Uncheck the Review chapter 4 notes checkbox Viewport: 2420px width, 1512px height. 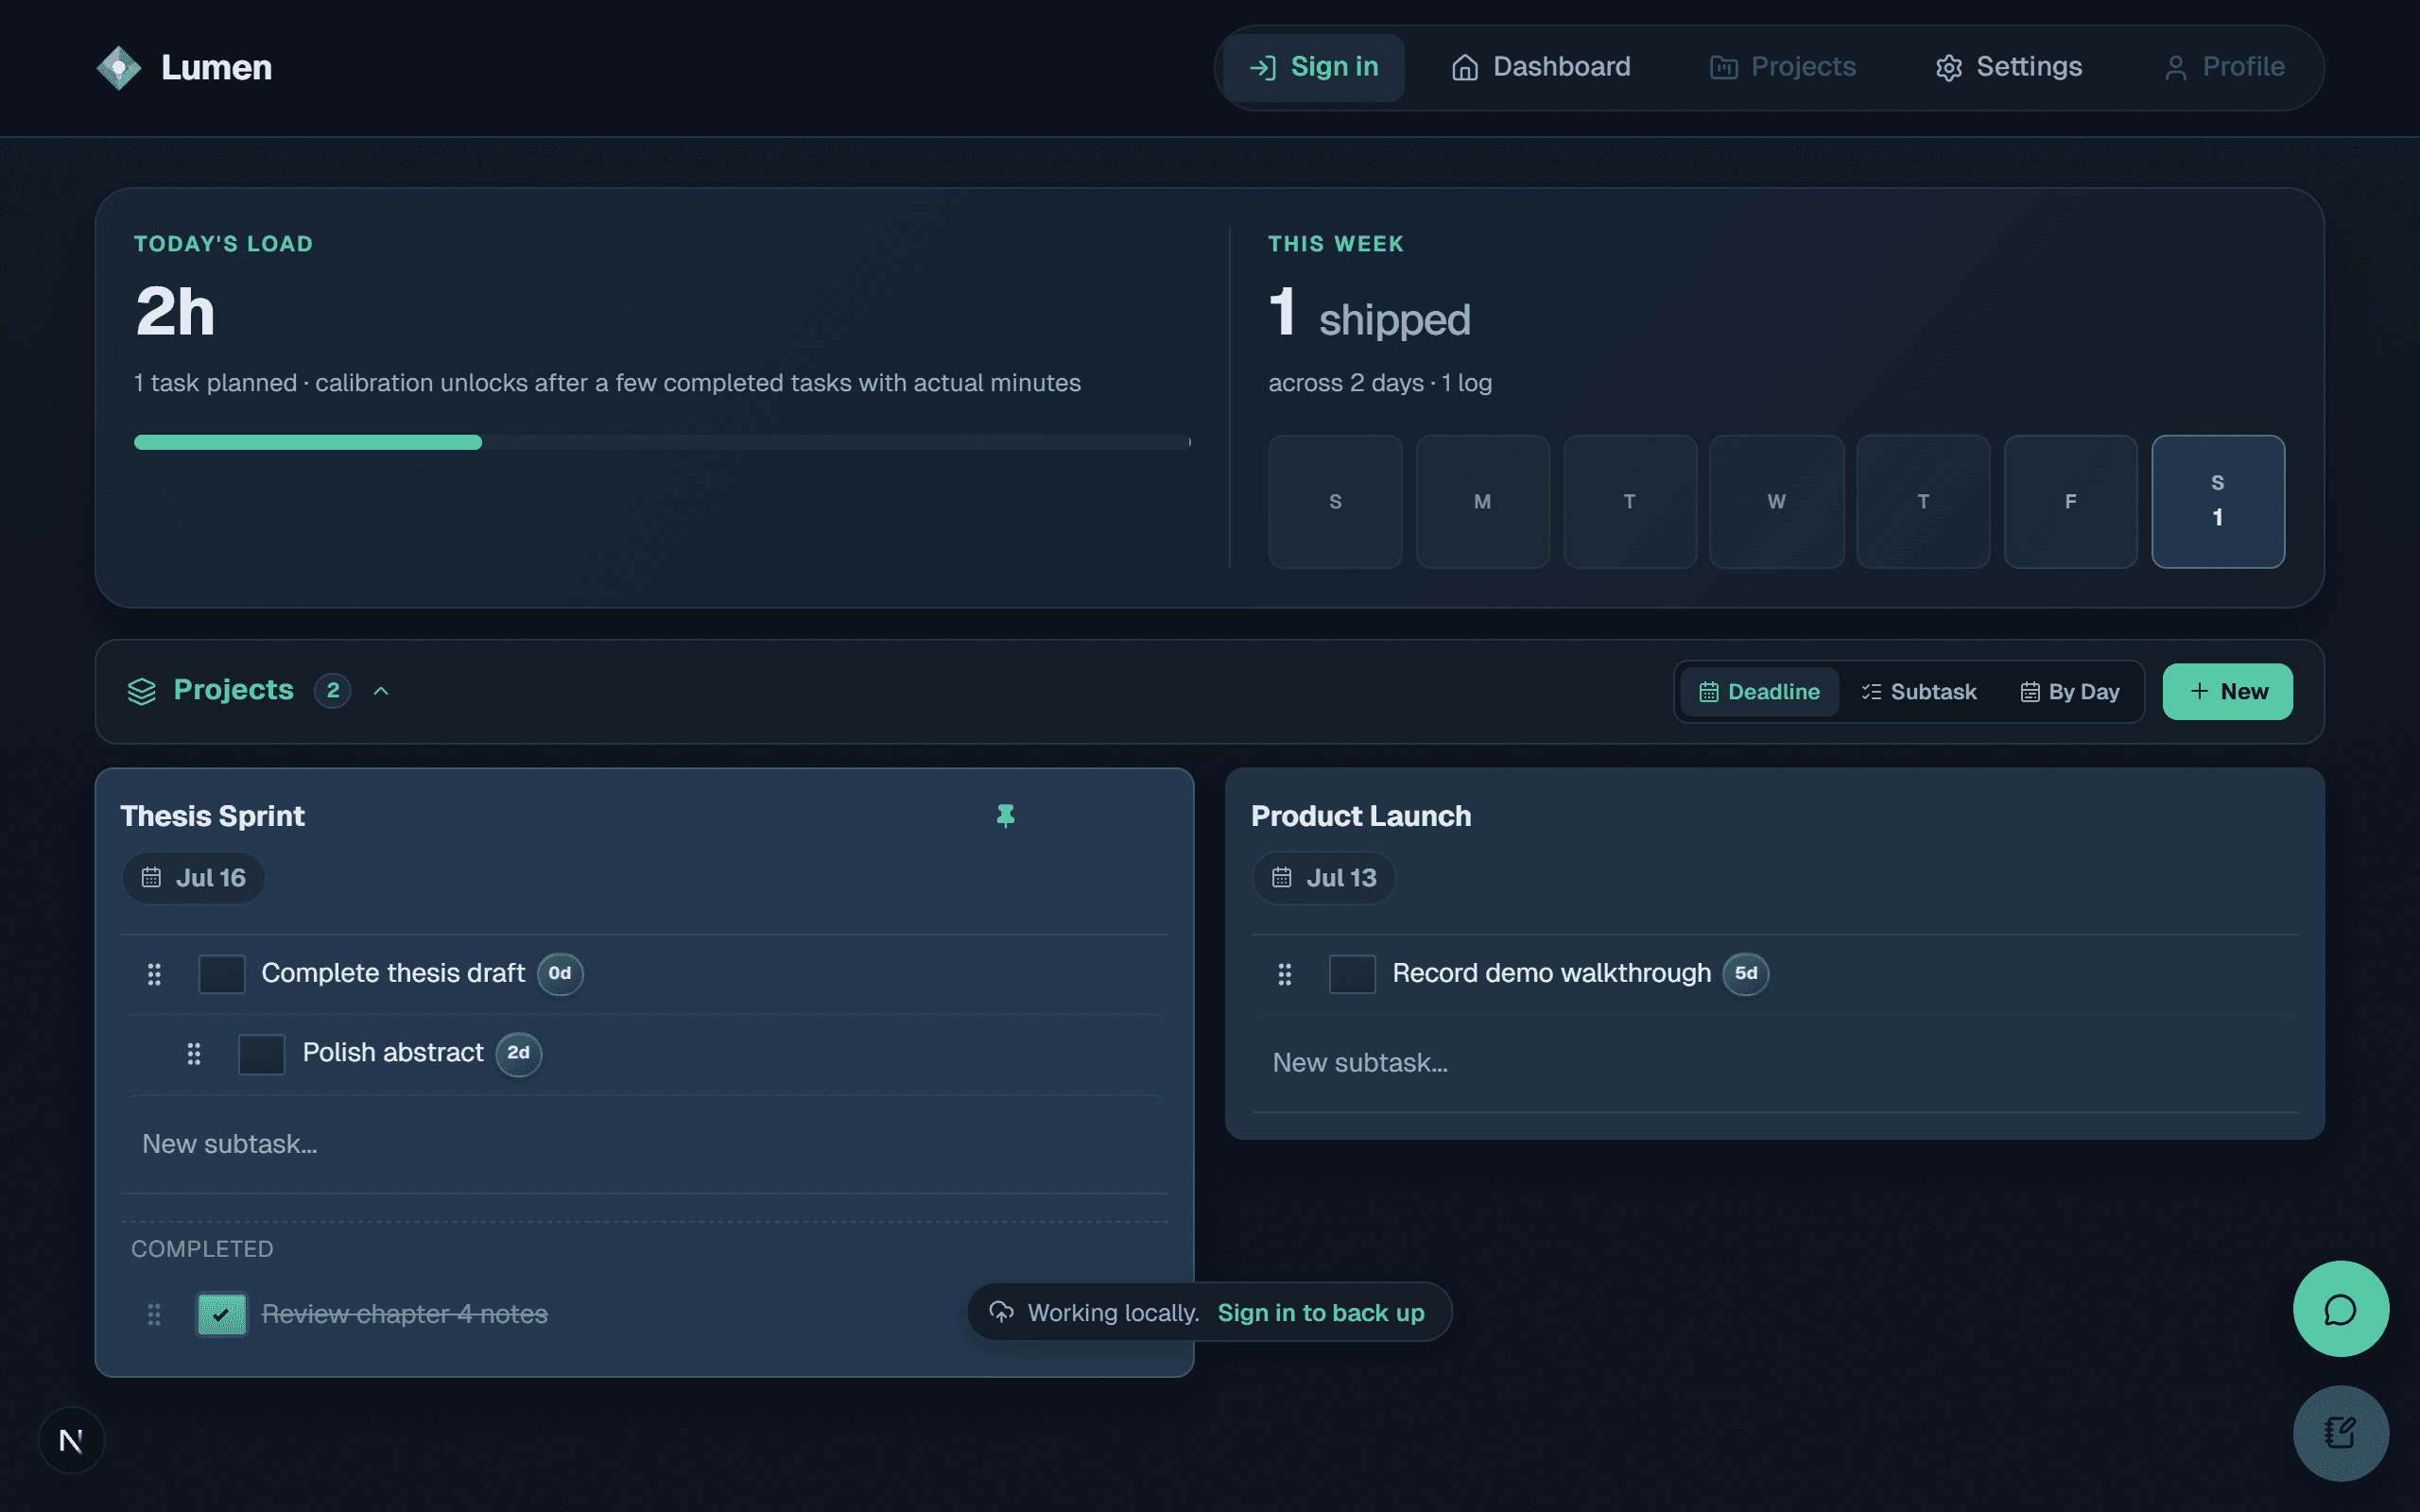point(222,1314)
